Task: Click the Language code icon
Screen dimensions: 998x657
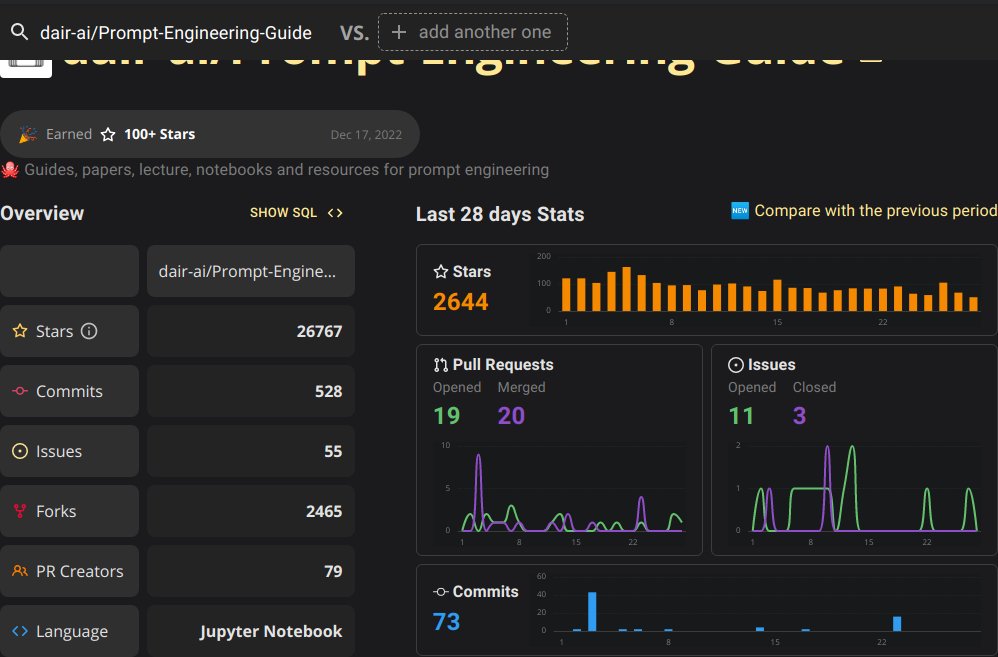Action: pyautogui.click(x=20, y=631)
